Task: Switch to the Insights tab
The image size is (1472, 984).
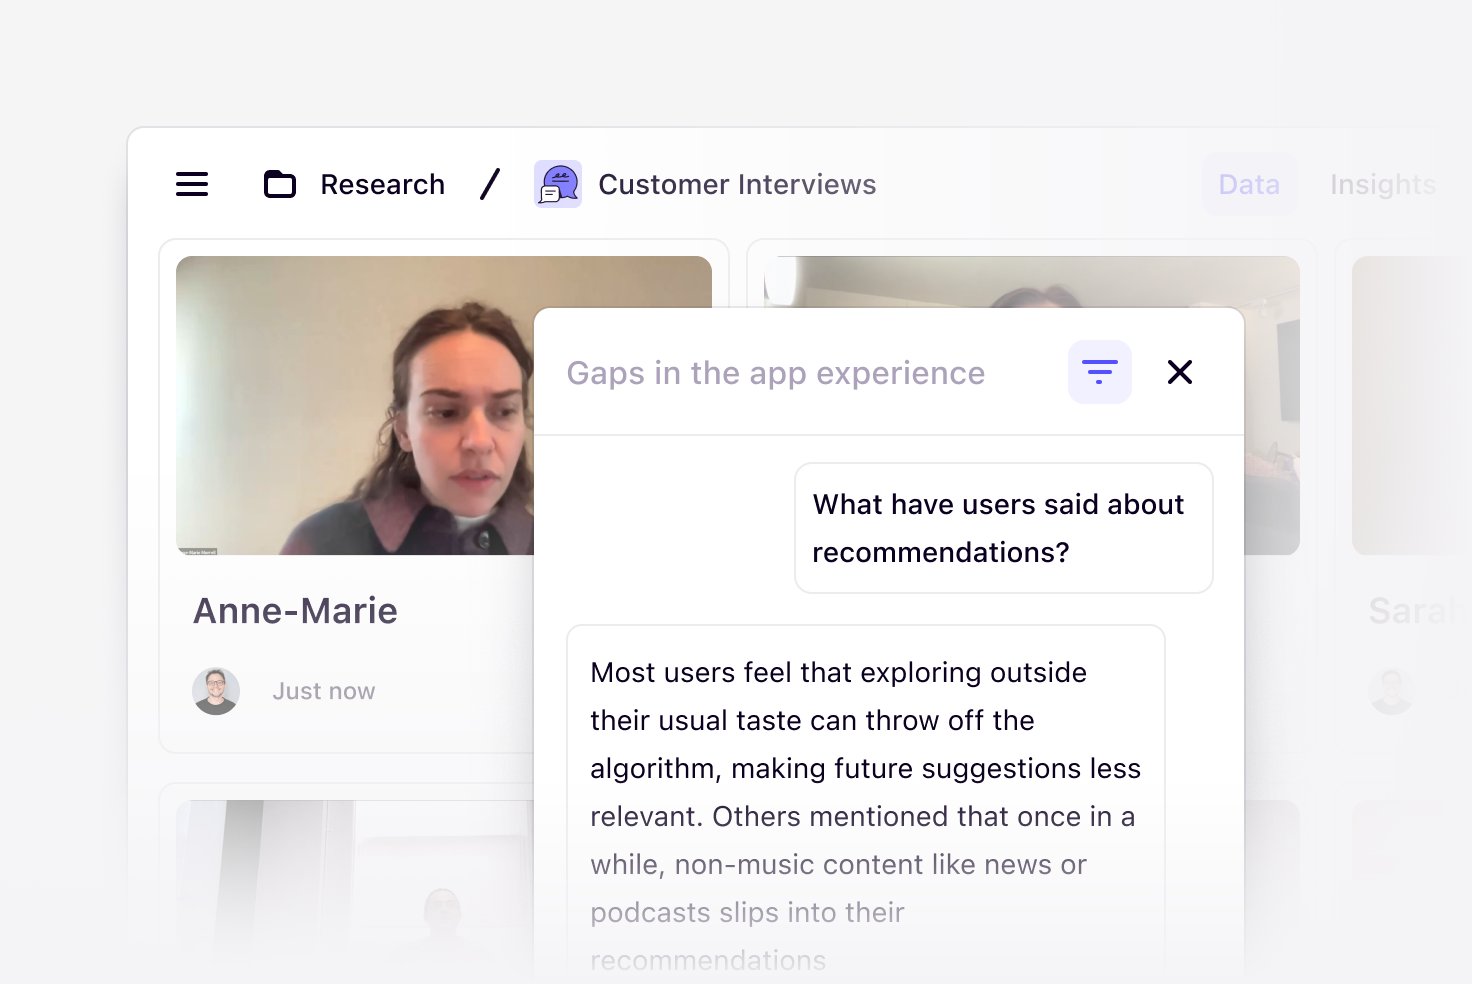Action: [x=1382, y=184]
